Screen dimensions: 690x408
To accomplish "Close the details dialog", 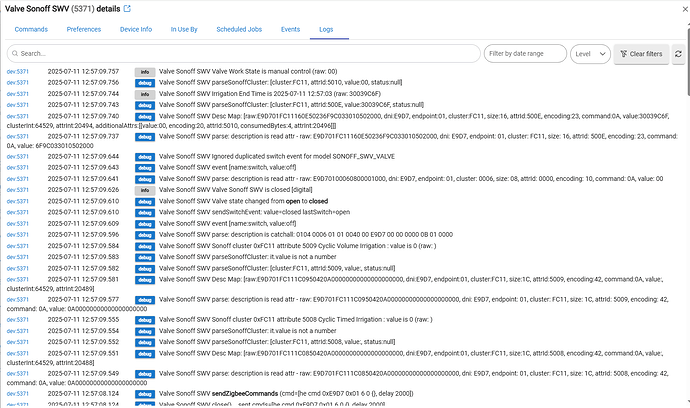I will tap(685, 9).
